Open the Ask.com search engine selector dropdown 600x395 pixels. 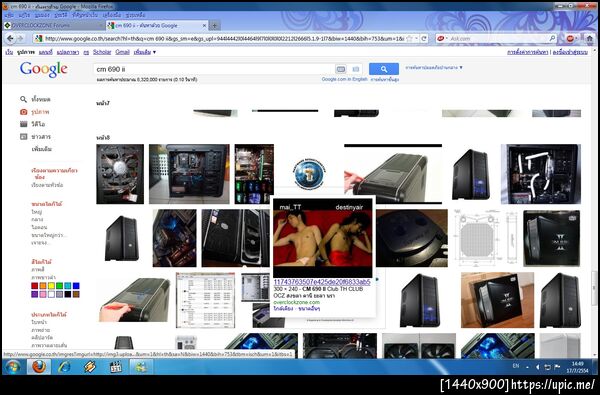pyautogui.click(x=442, y=38)
